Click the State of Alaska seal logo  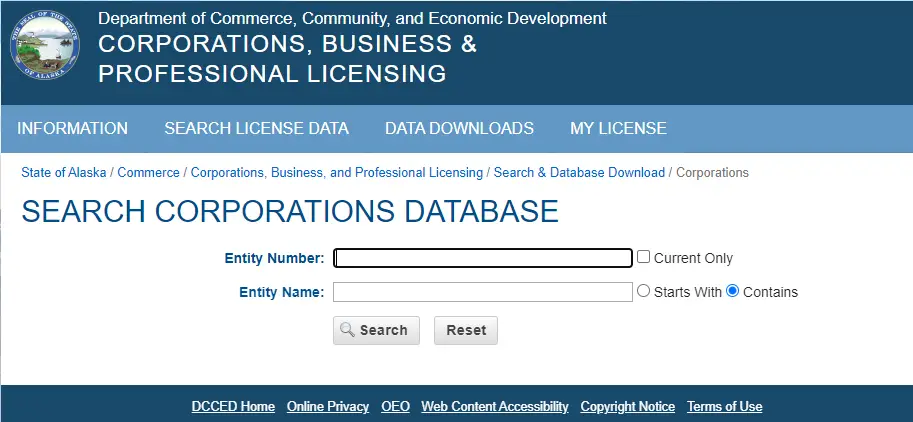[x=45, y=45]
